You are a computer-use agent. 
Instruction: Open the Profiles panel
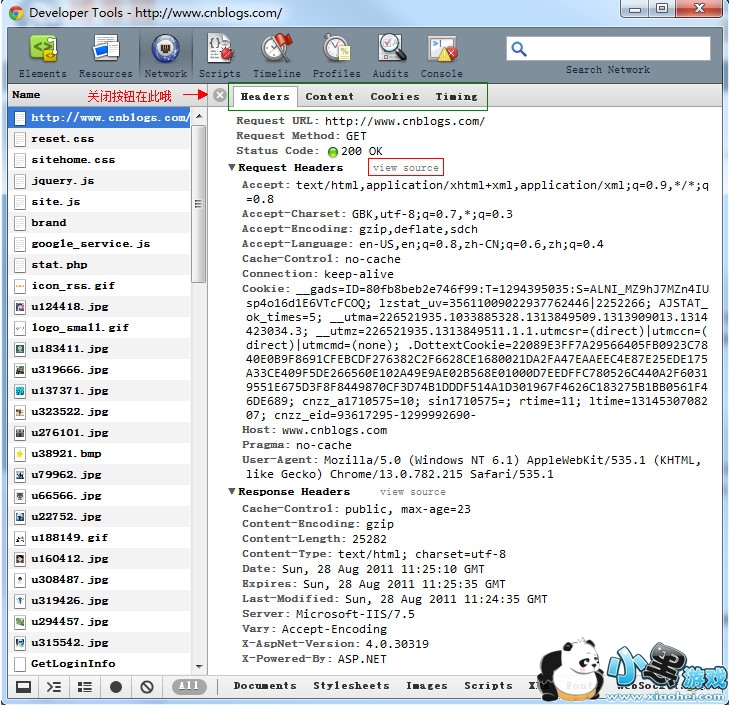(336, 55)
